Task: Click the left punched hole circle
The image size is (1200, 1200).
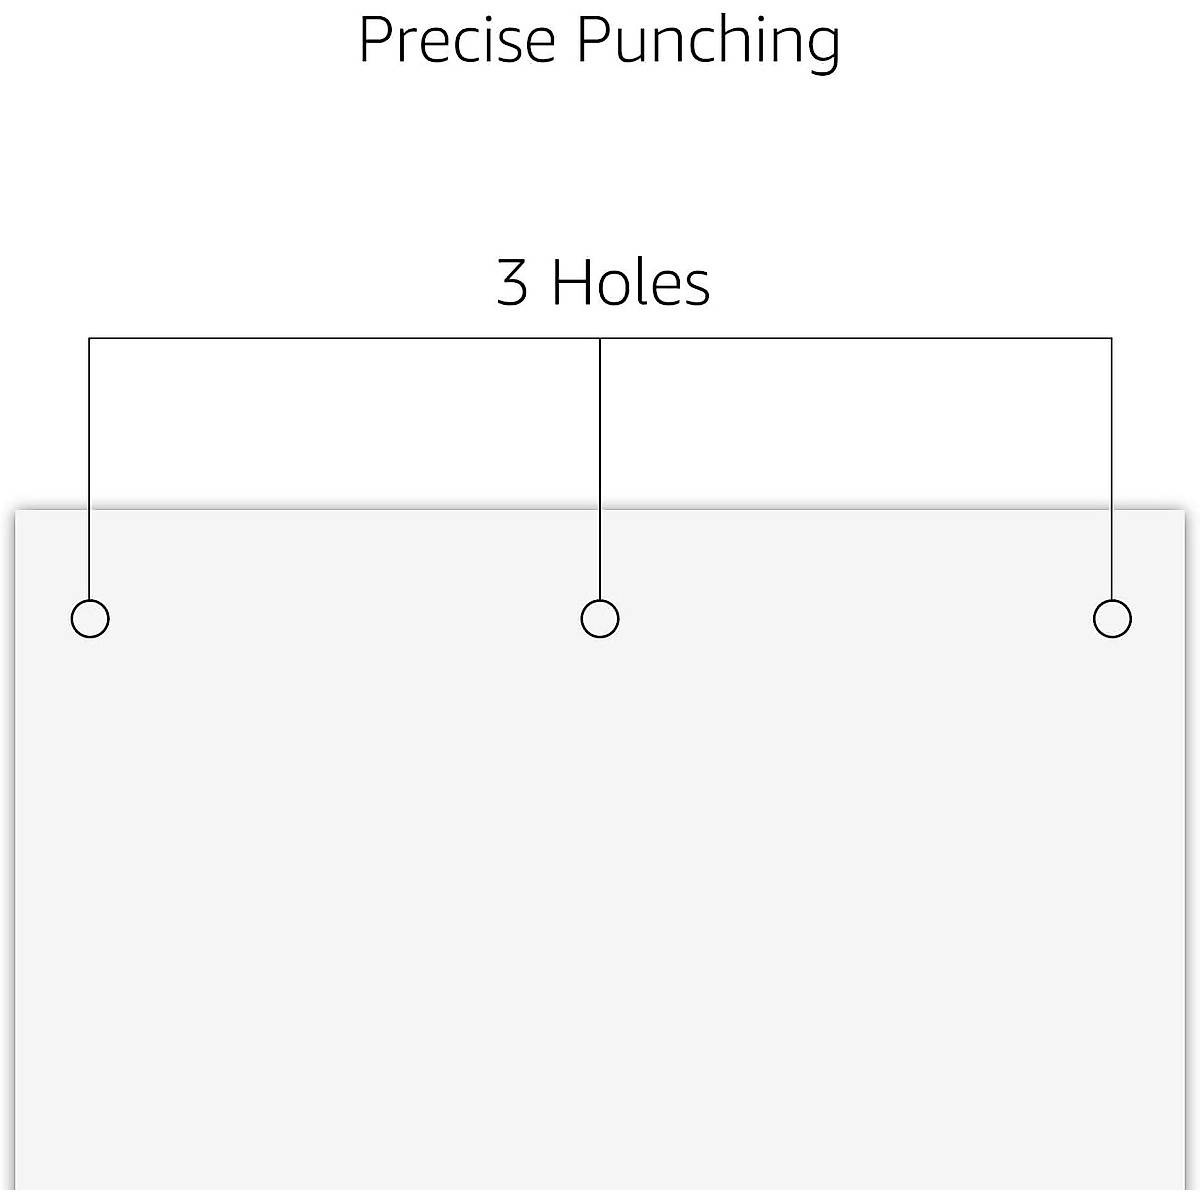Action: [90, 619]
